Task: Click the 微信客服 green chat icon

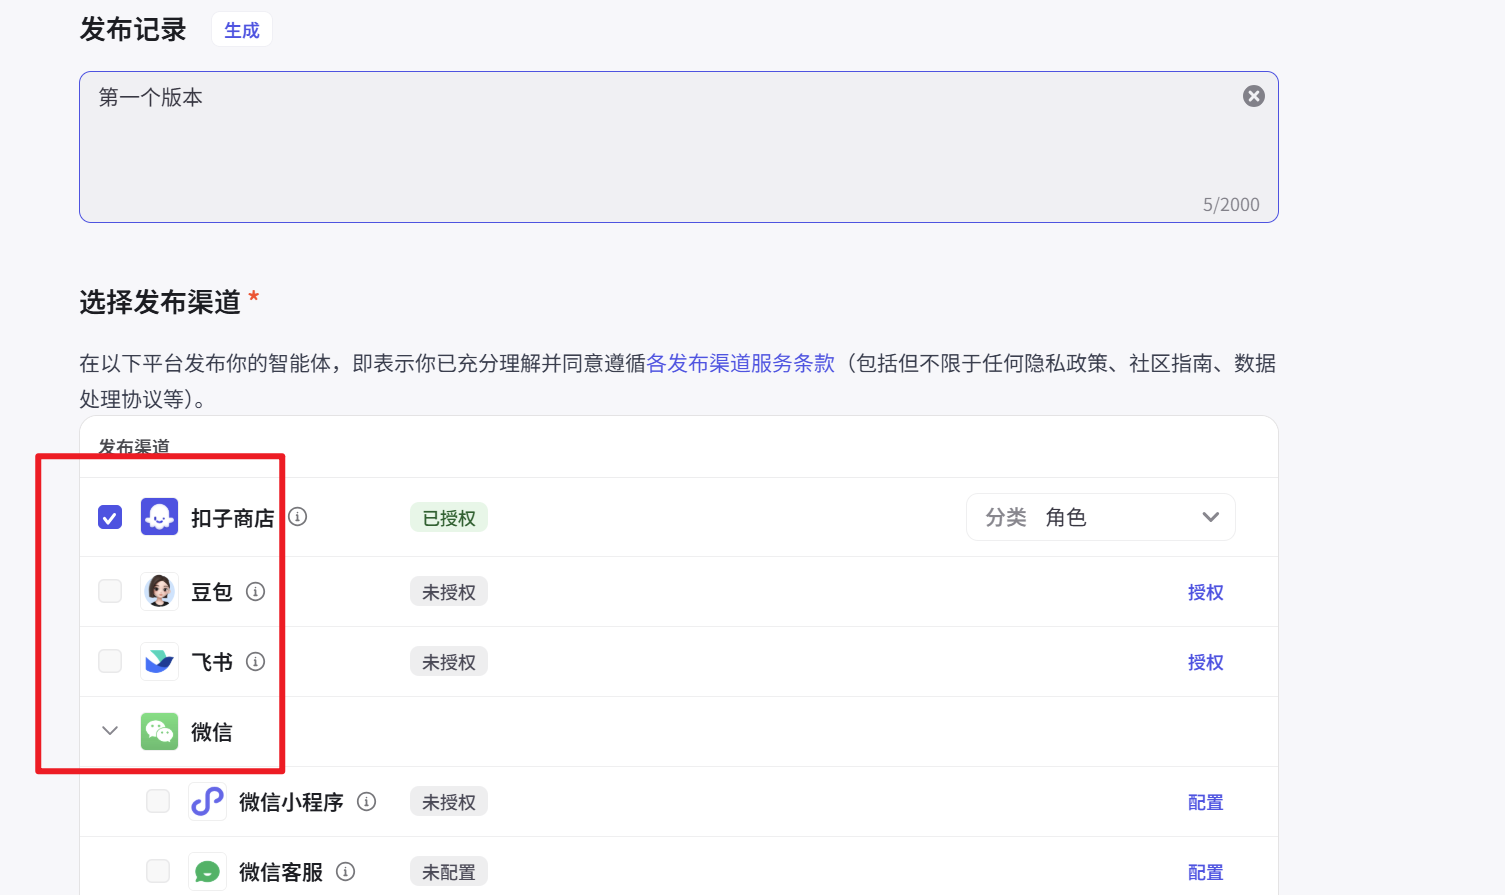Action: 207,871
